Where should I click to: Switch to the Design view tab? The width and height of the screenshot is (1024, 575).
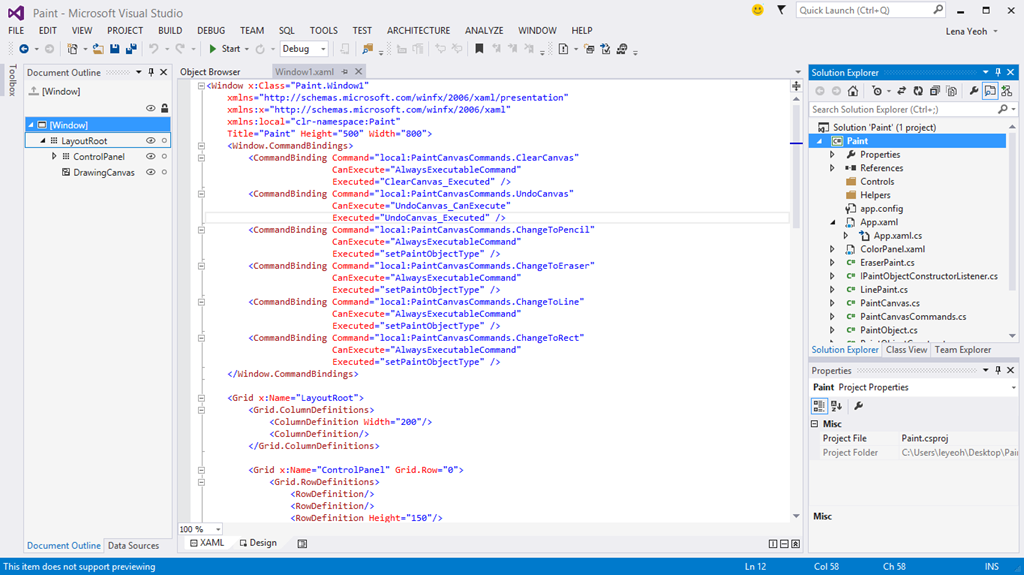click(258, 543)
